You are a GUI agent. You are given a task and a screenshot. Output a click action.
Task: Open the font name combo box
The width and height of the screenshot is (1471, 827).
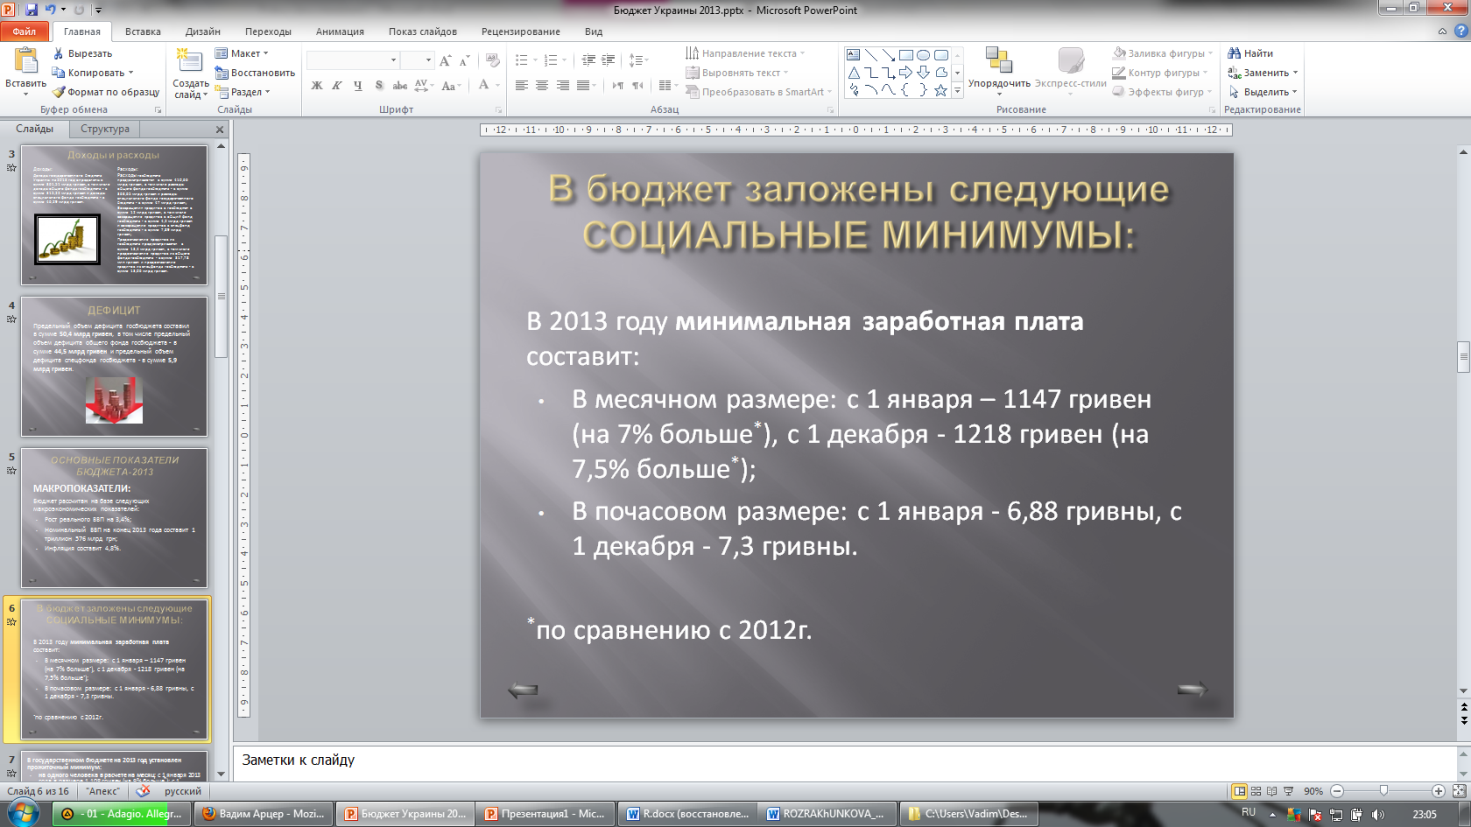353,60
